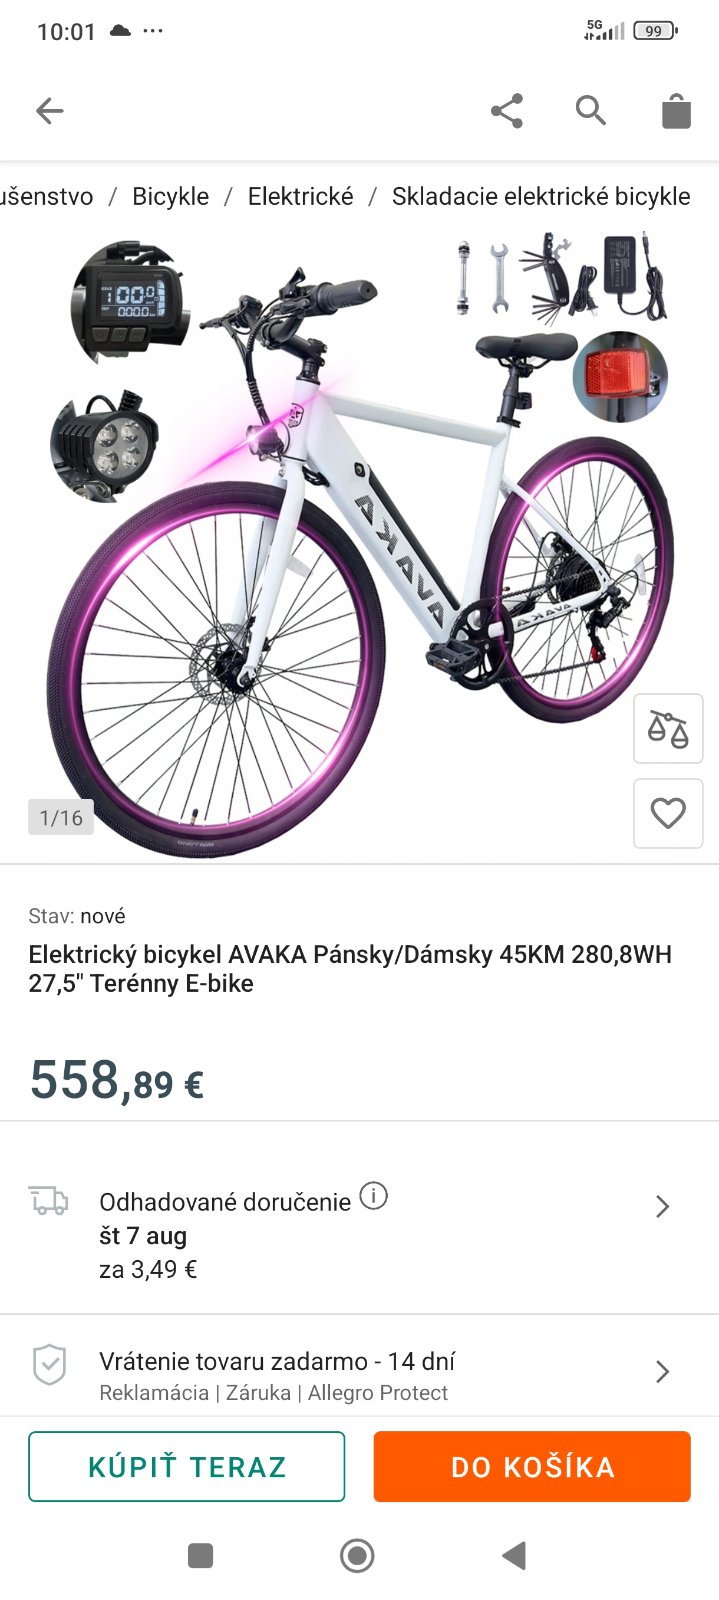Toggle the heart favorite button
This screenshot has width=719, height=1600.
[x=668, y=813]
